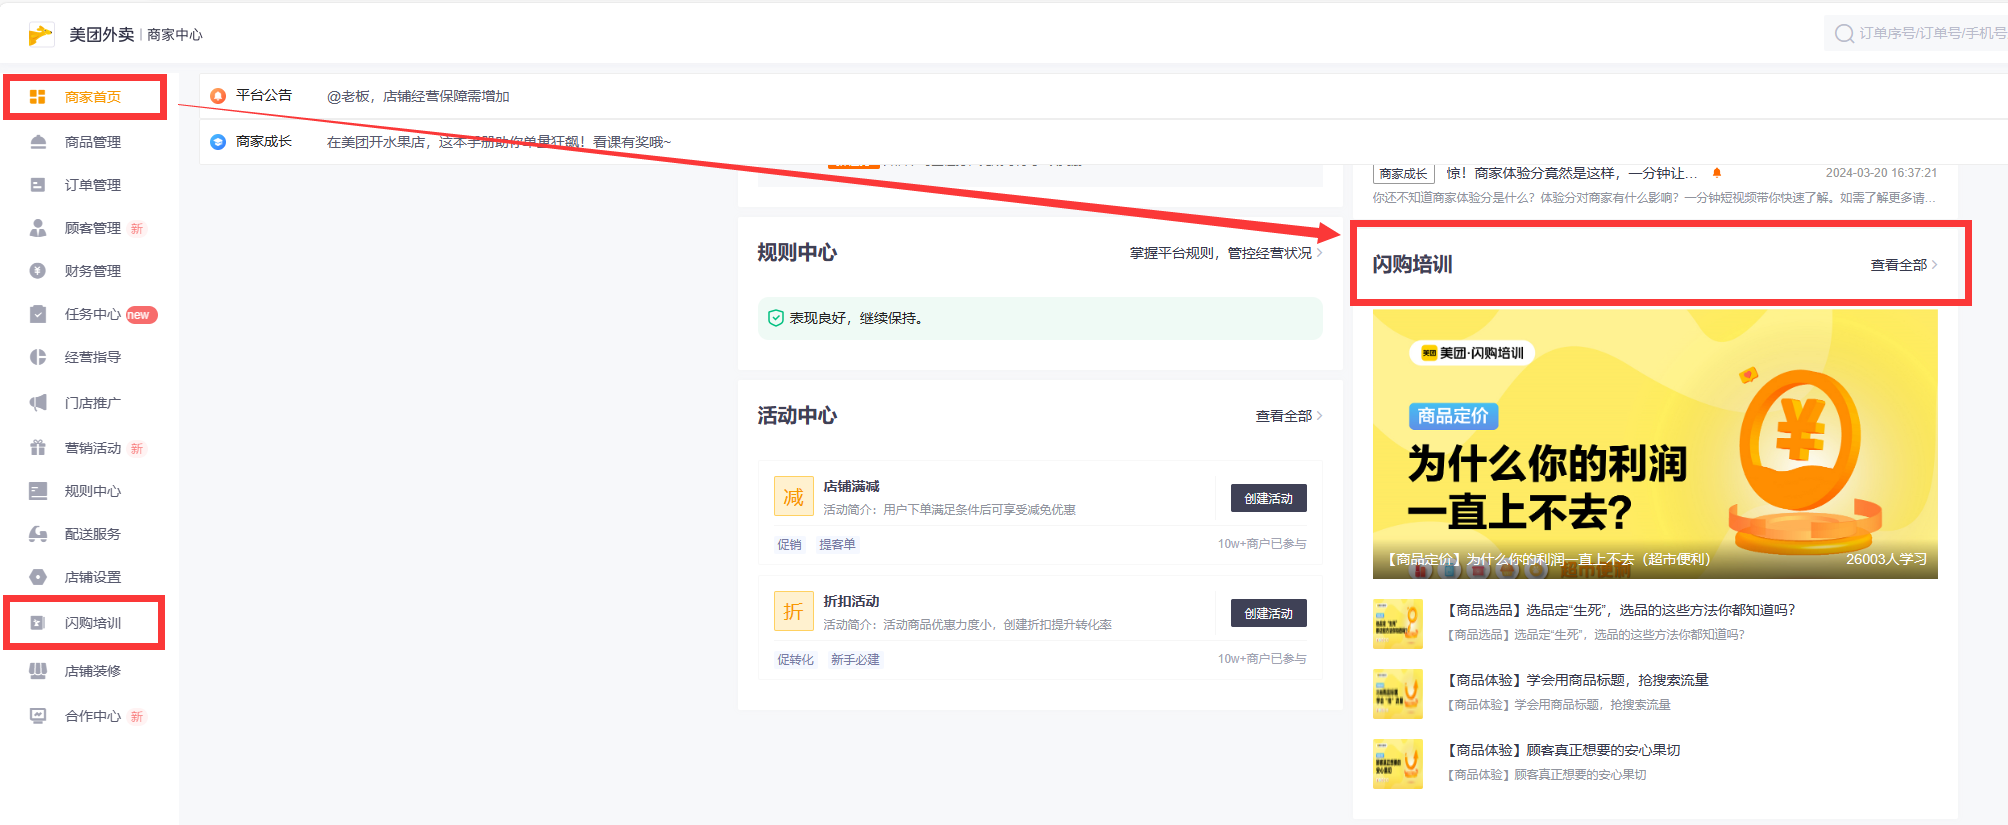Viewport: 2008px width, 825px height.
Task: Click the 配送服务 scooter icon
Action: click(38, 534)
